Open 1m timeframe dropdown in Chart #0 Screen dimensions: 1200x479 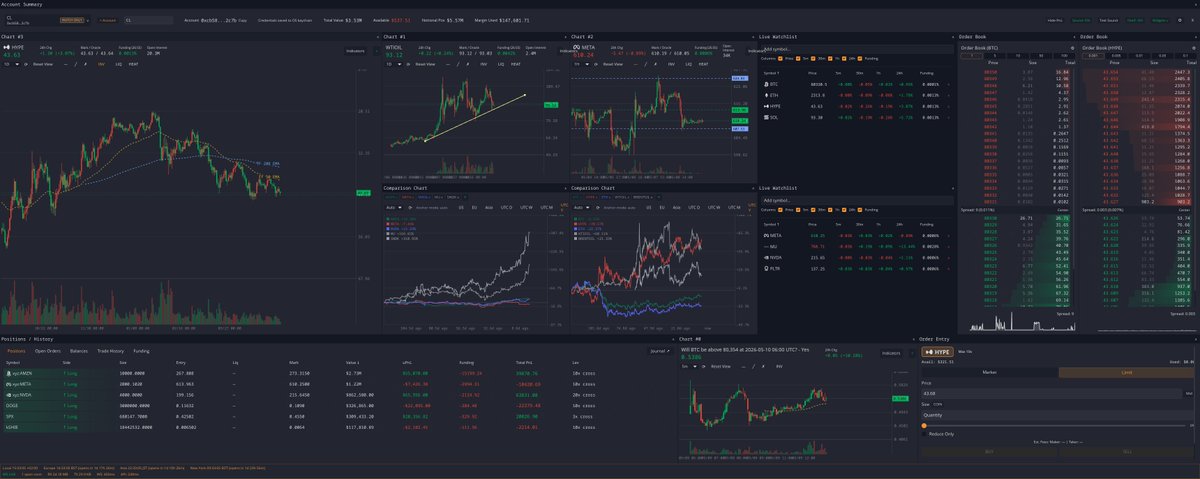[x=689, y=366]
